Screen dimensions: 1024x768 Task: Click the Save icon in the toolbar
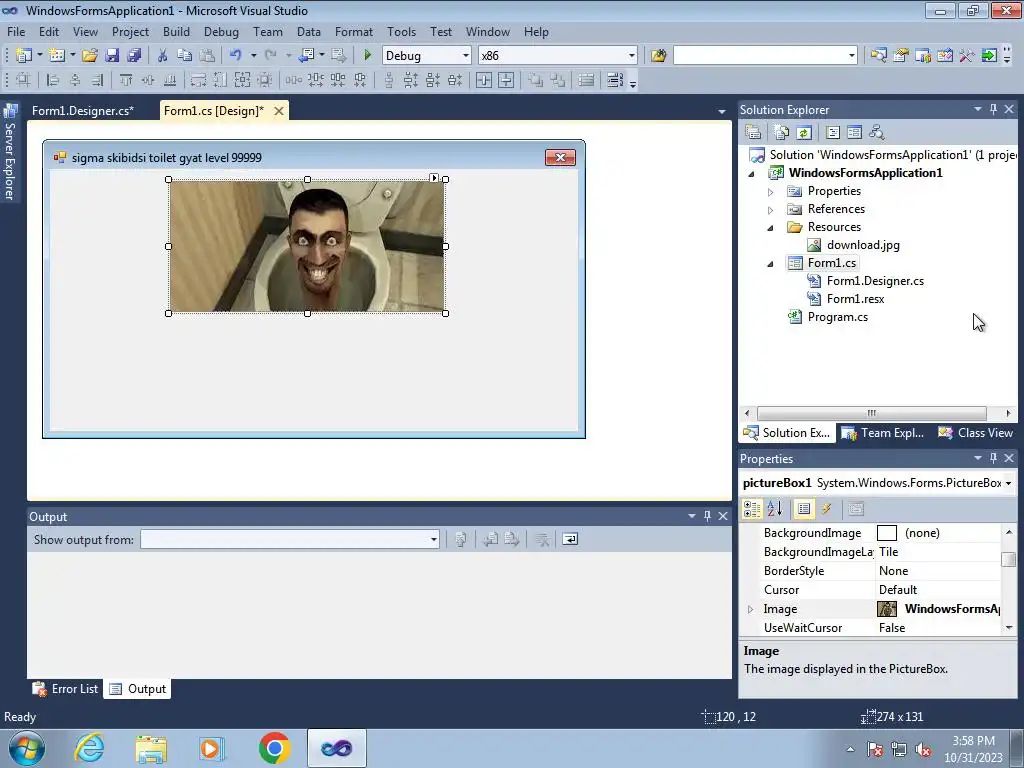click(x=112, y=56)
